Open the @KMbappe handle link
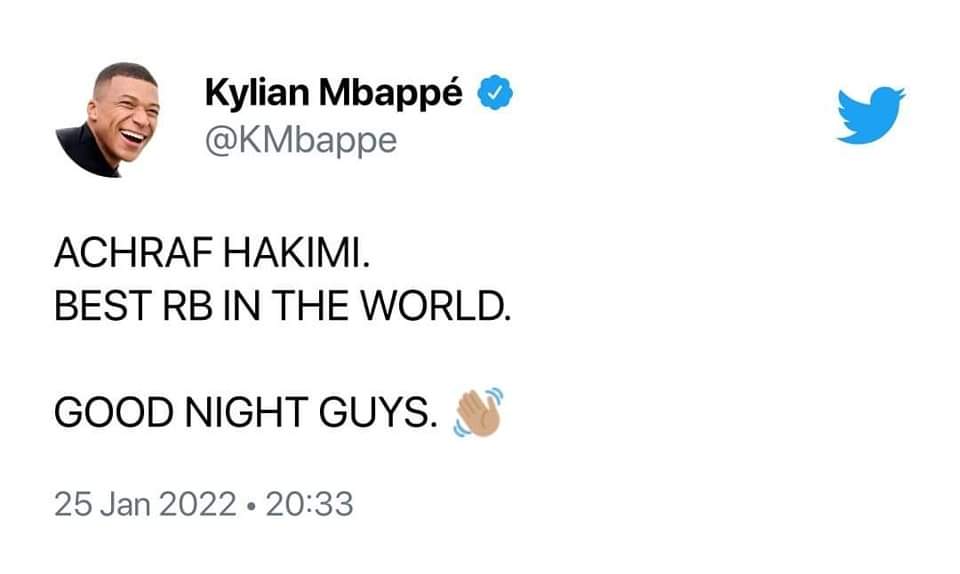Viewport: 960px width, 574px height. (300, 140)
